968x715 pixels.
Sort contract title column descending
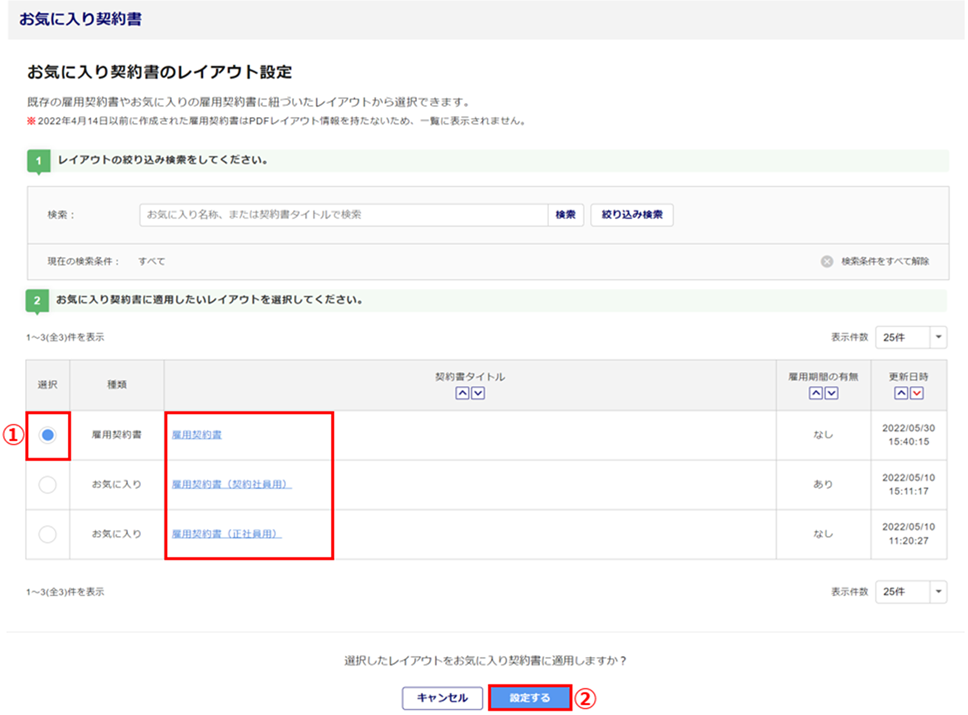[x=478, y=393]
